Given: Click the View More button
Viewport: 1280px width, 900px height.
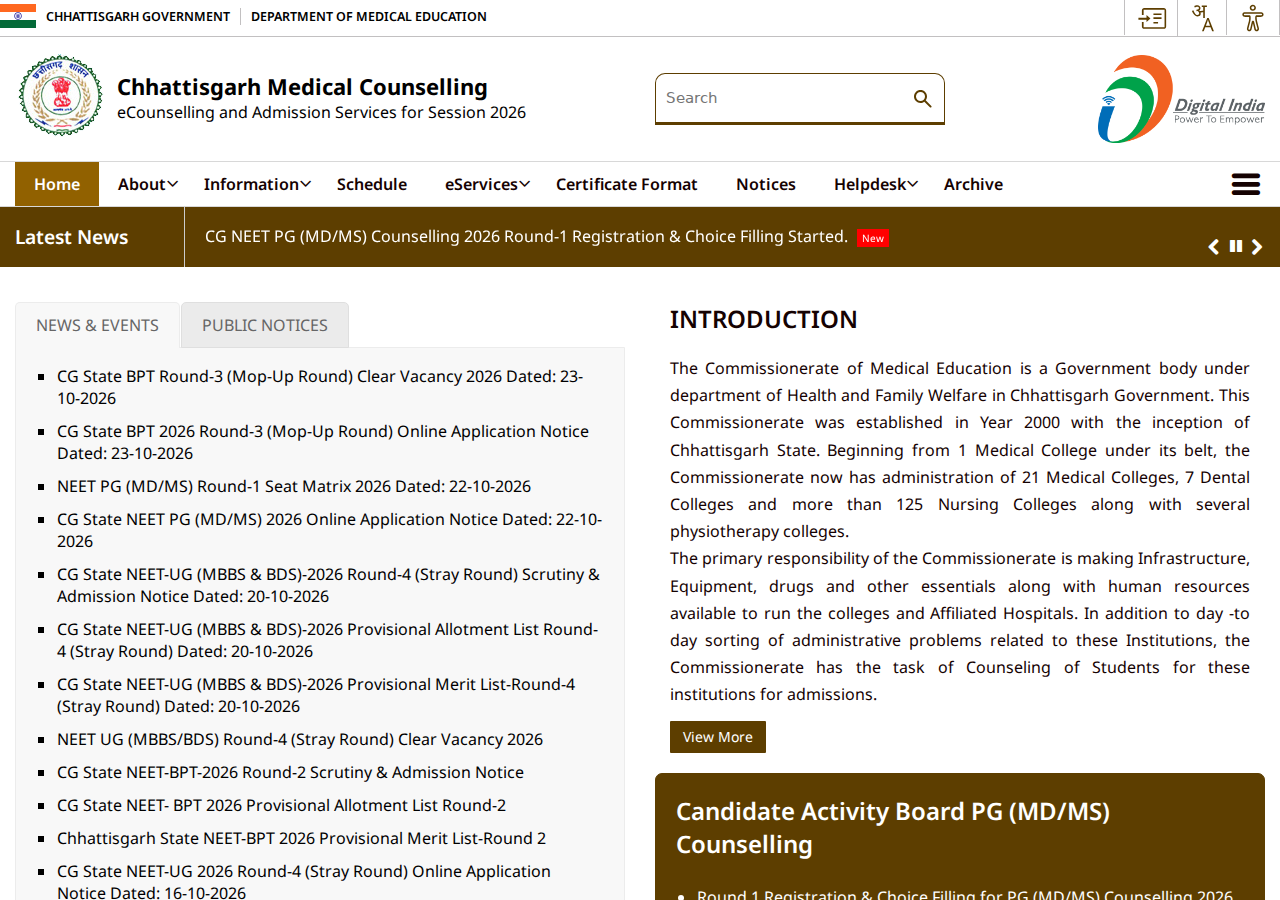Looking at the screenshot, I should click(x=718, y=737).
